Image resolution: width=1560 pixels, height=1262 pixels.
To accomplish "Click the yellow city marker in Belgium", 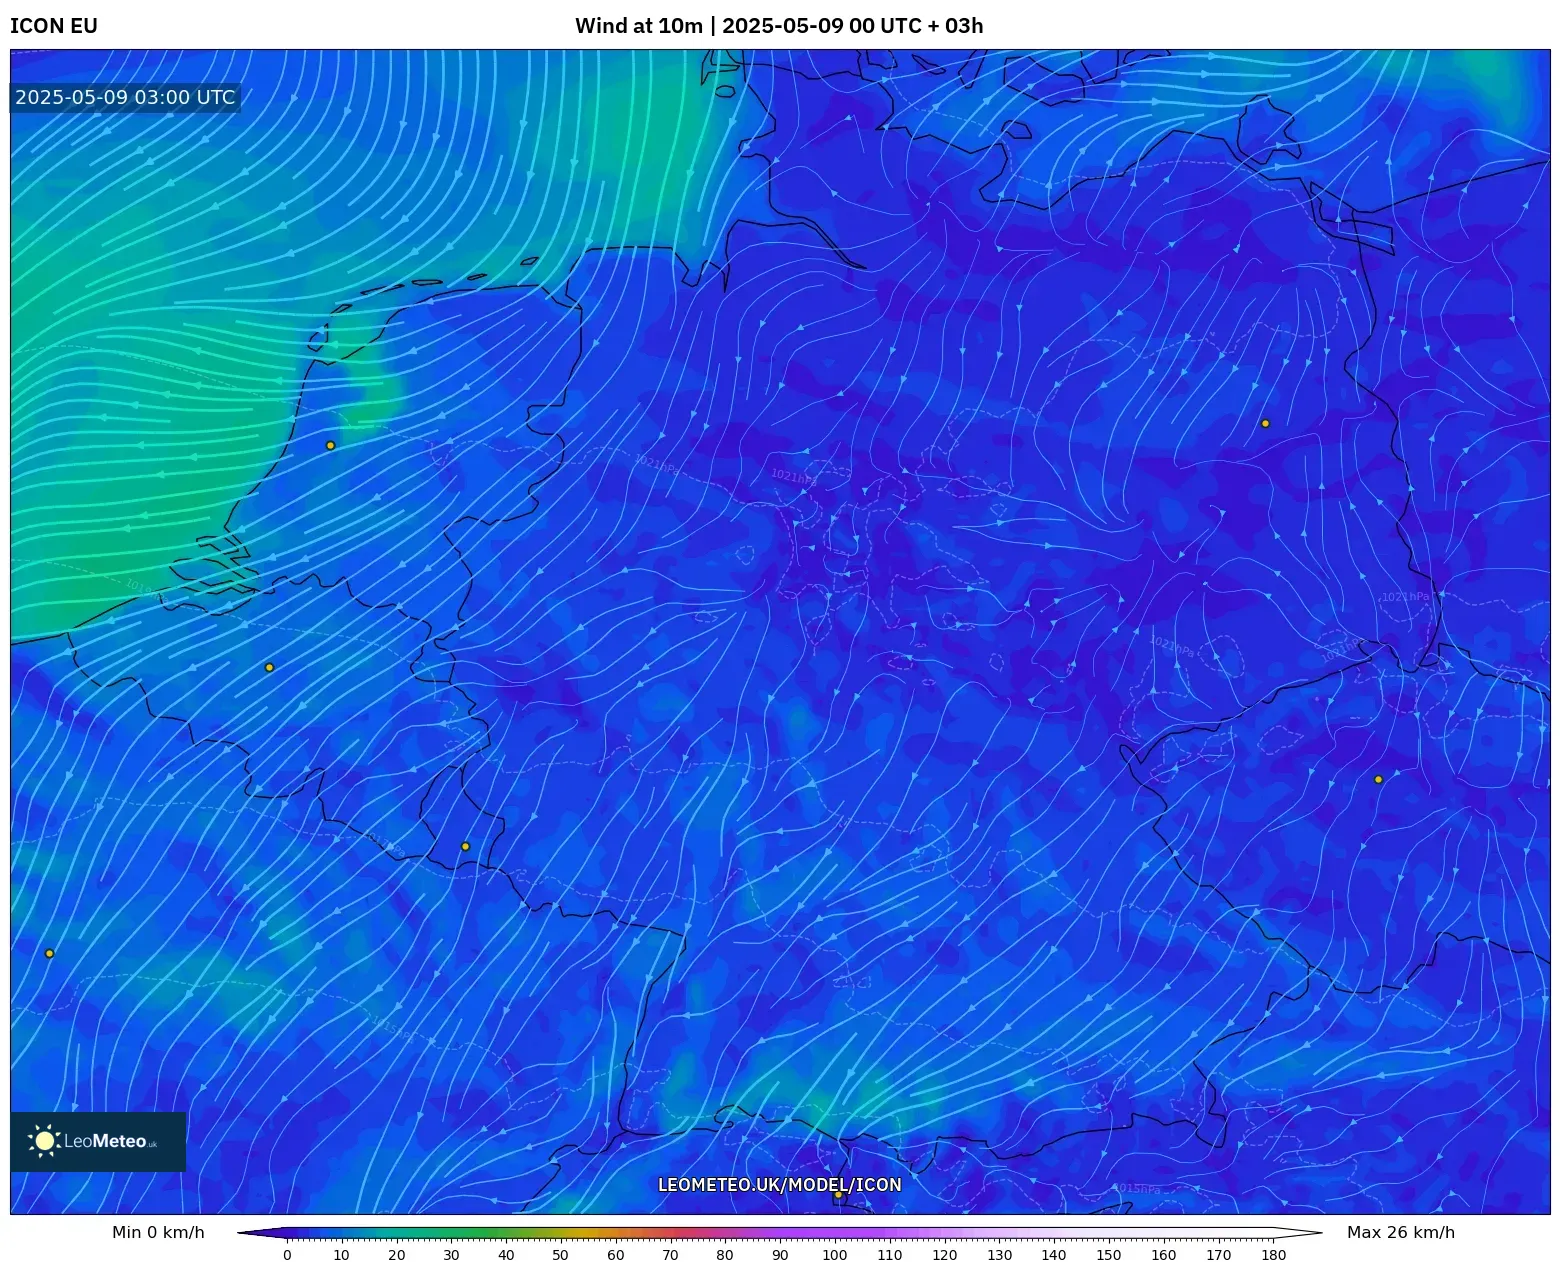I will (x=269, y=667).
